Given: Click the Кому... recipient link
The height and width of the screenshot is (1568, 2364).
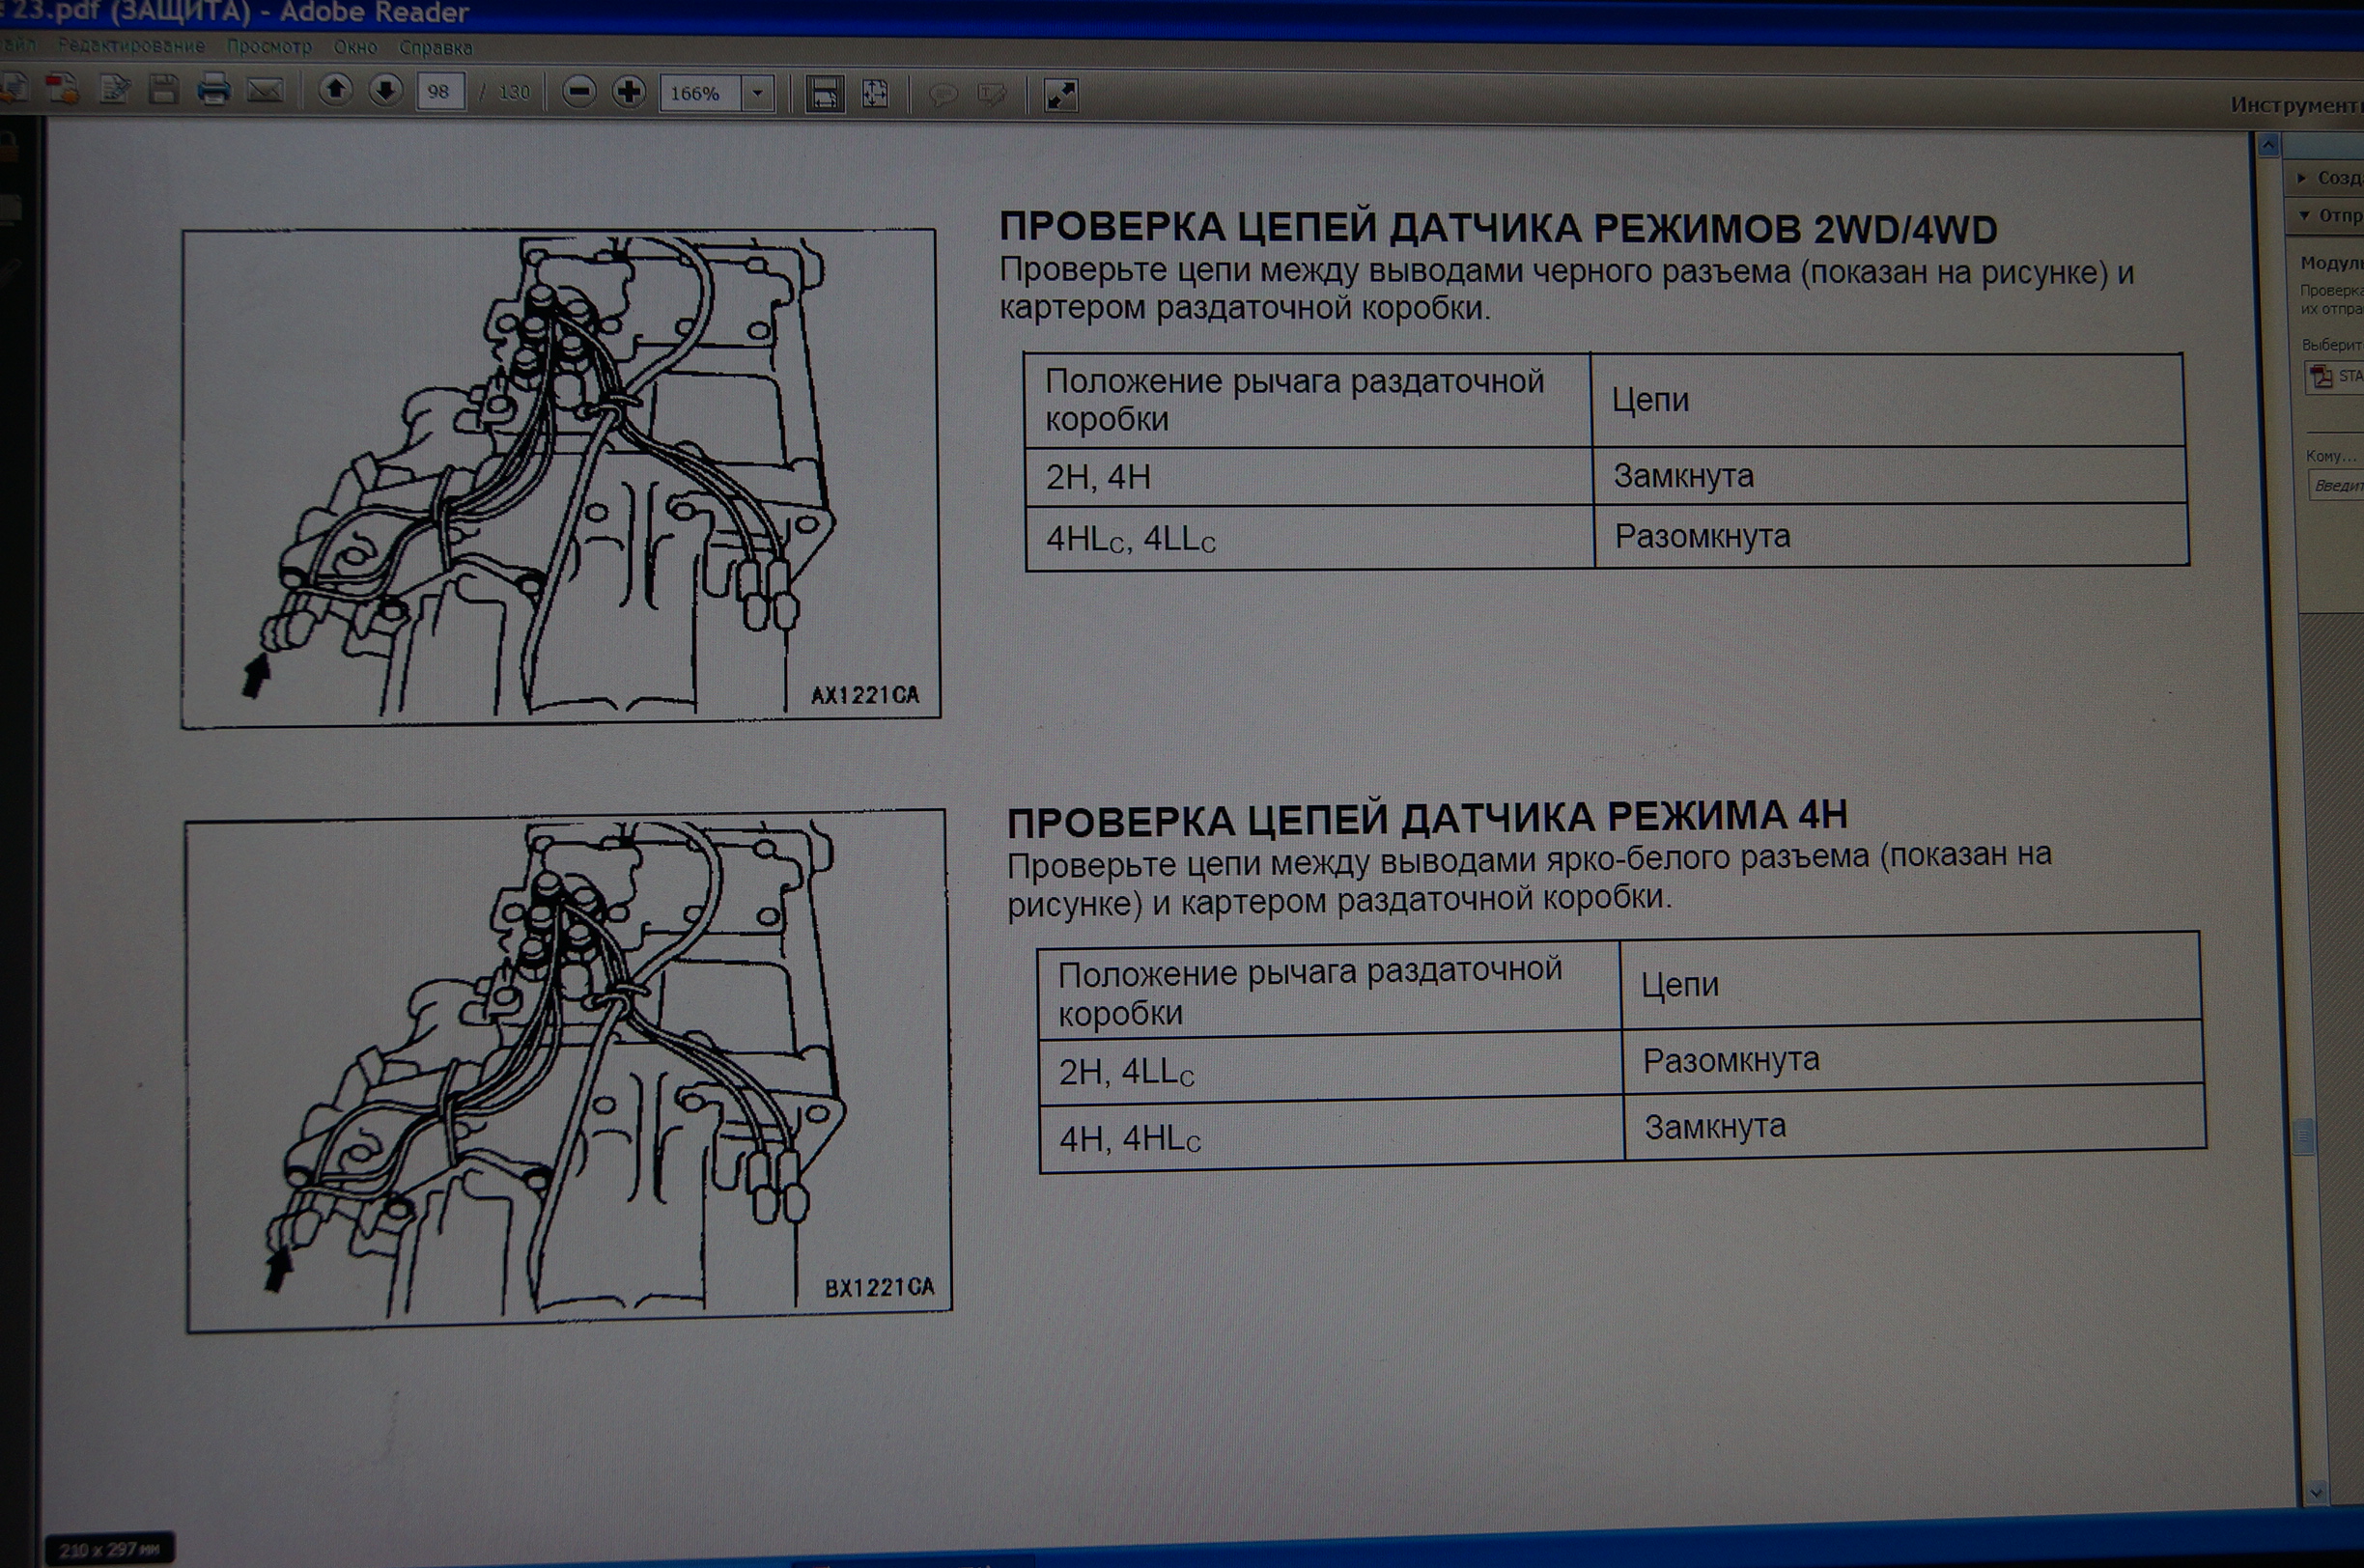Looking at the screenshot, I should 2330,456.
